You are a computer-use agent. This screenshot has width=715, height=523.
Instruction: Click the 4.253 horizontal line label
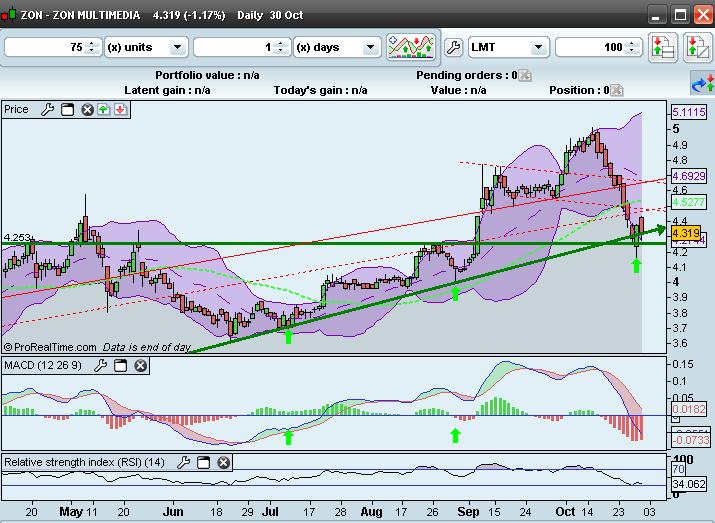tap(17, 238)
